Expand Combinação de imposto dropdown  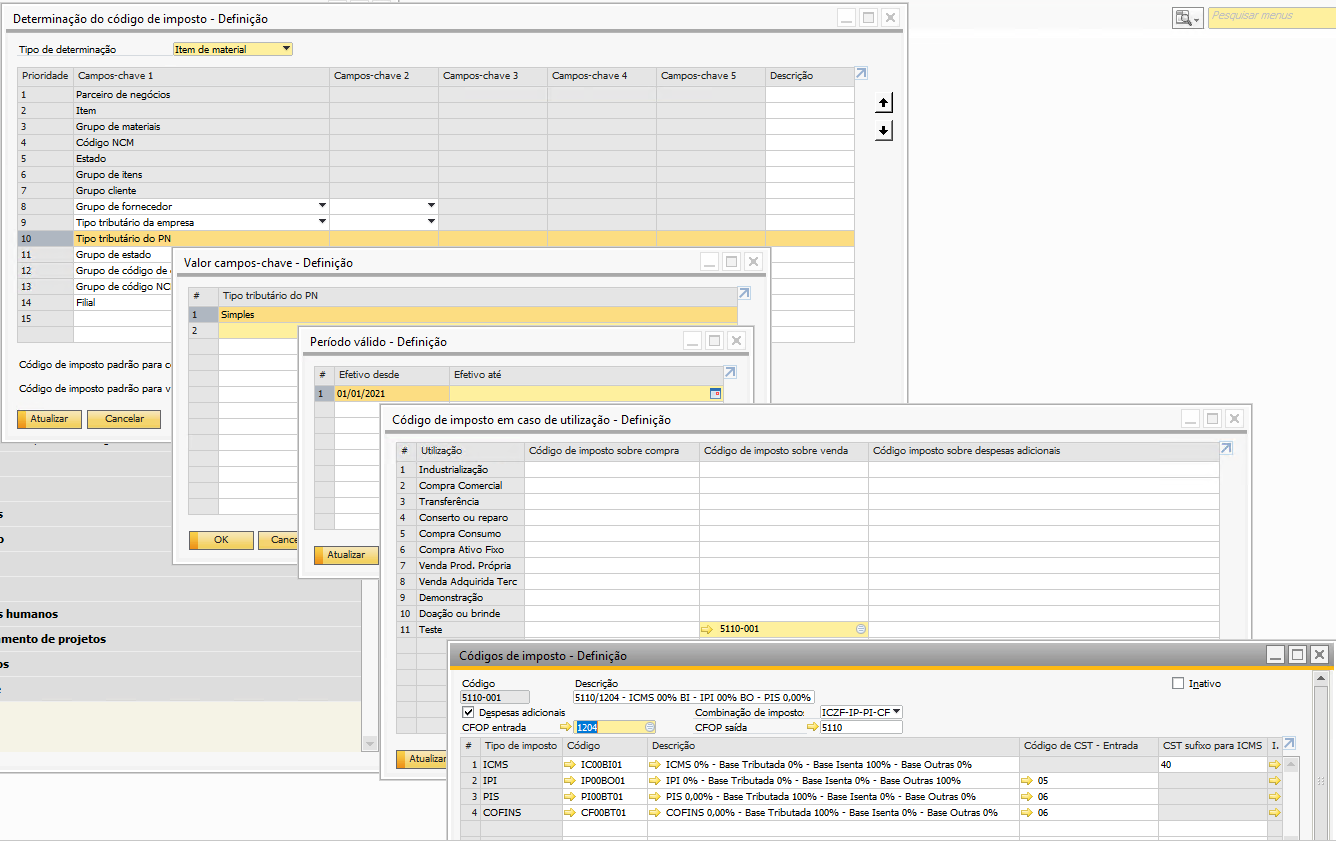click(x=896, y=712)
